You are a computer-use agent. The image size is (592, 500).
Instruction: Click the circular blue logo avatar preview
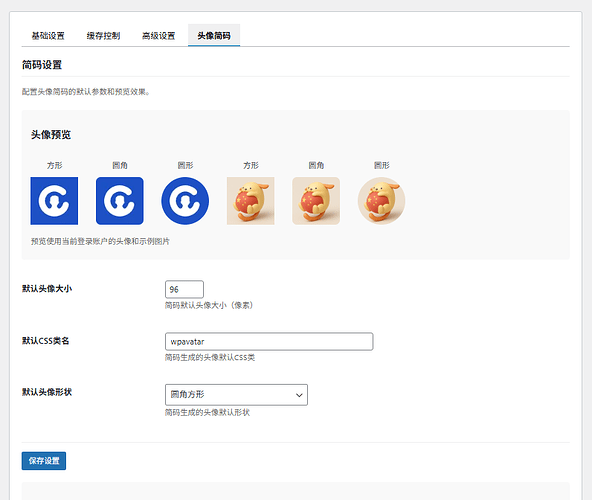tap(185, 201)
